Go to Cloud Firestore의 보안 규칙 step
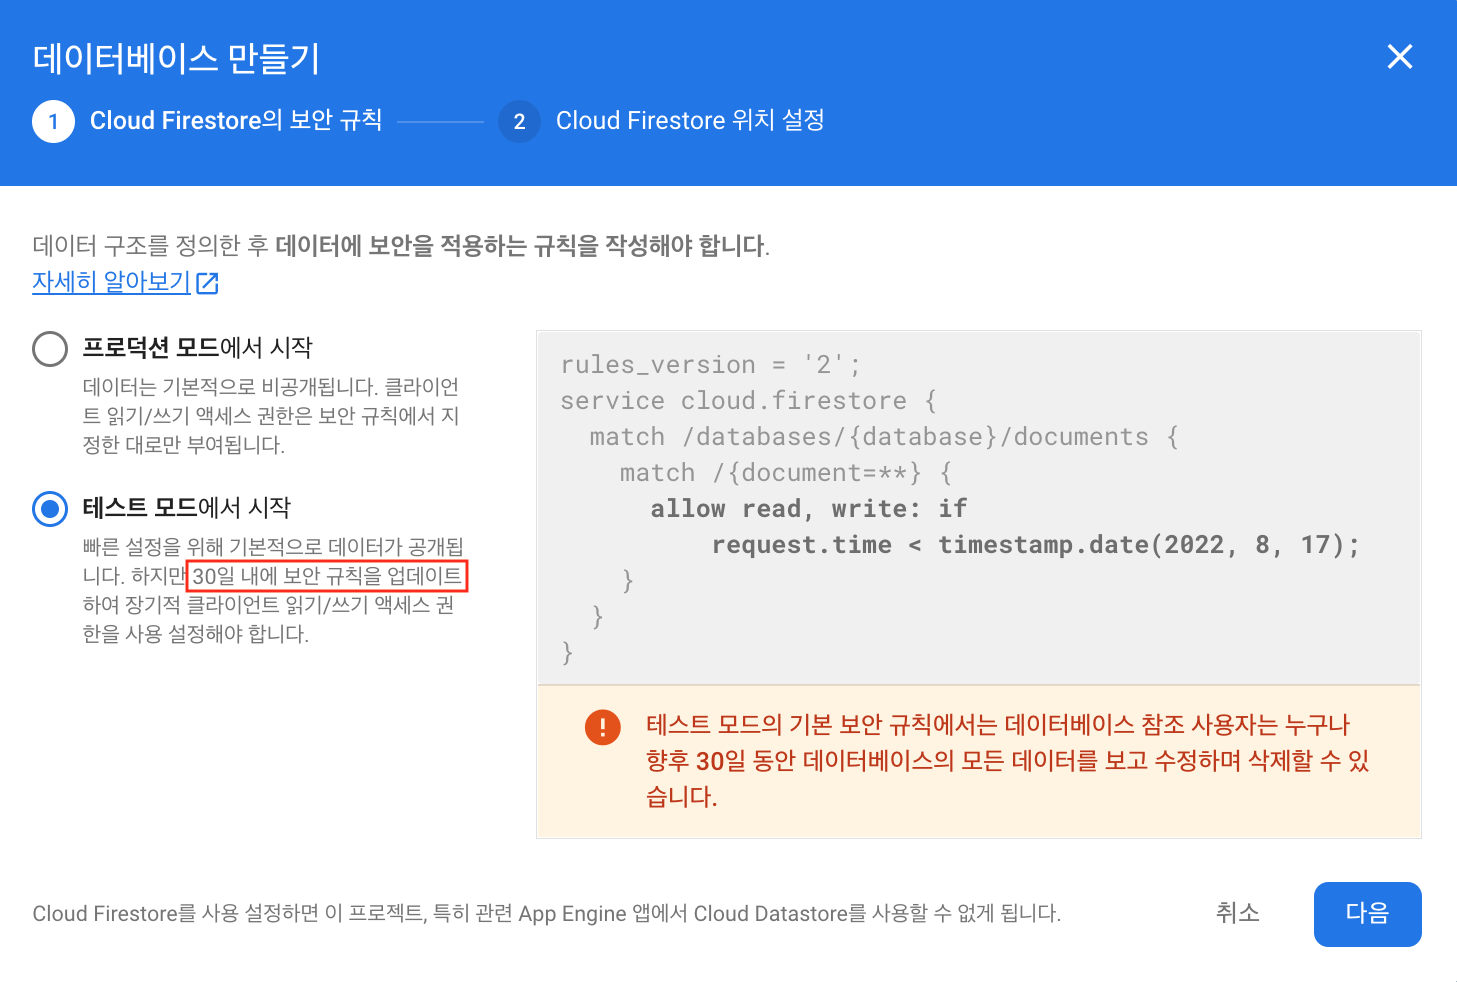Image resolution: width=1457 pixels, height=982 pixels. click(236, 121)
